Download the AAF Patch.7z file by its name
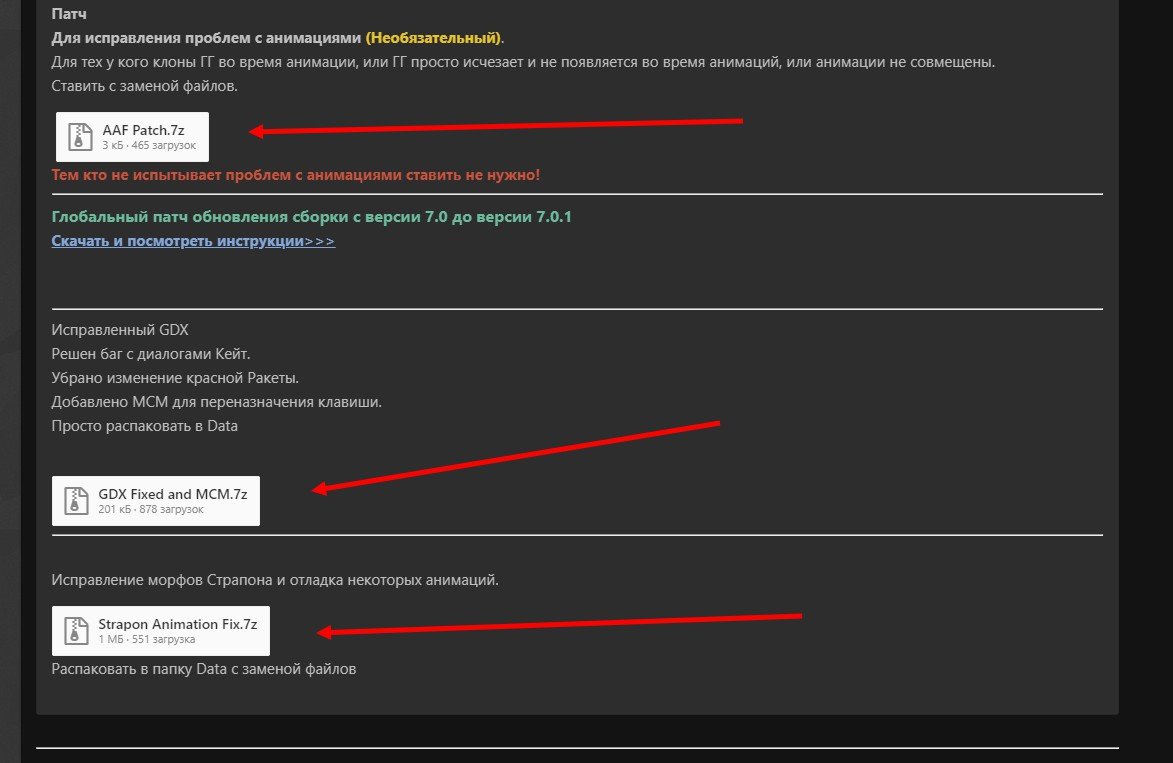Viewport: 1173px width, 763px height. (x=143, y=130)
